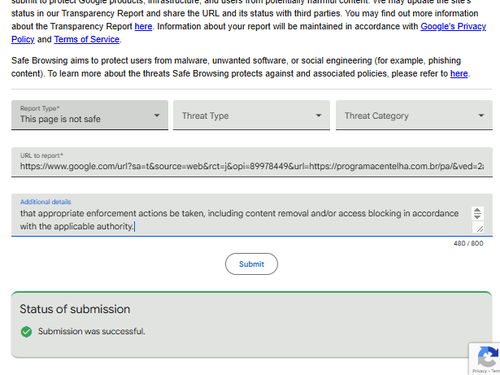The image size is (500, 375).
Task: Open the Report Type dropdown
Action: point(90,115)
